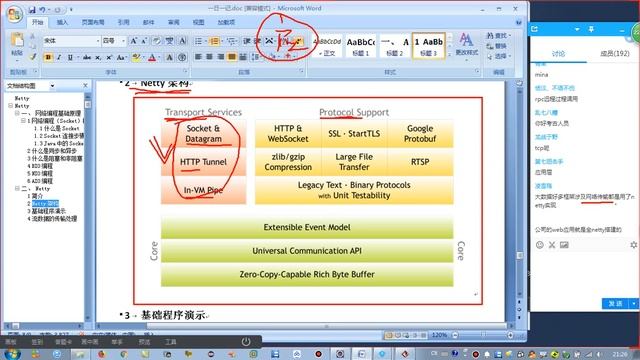This screenshot has width=640, height=360.
Task: Click the Numbering list icon
Action: (x=213, y=41)
